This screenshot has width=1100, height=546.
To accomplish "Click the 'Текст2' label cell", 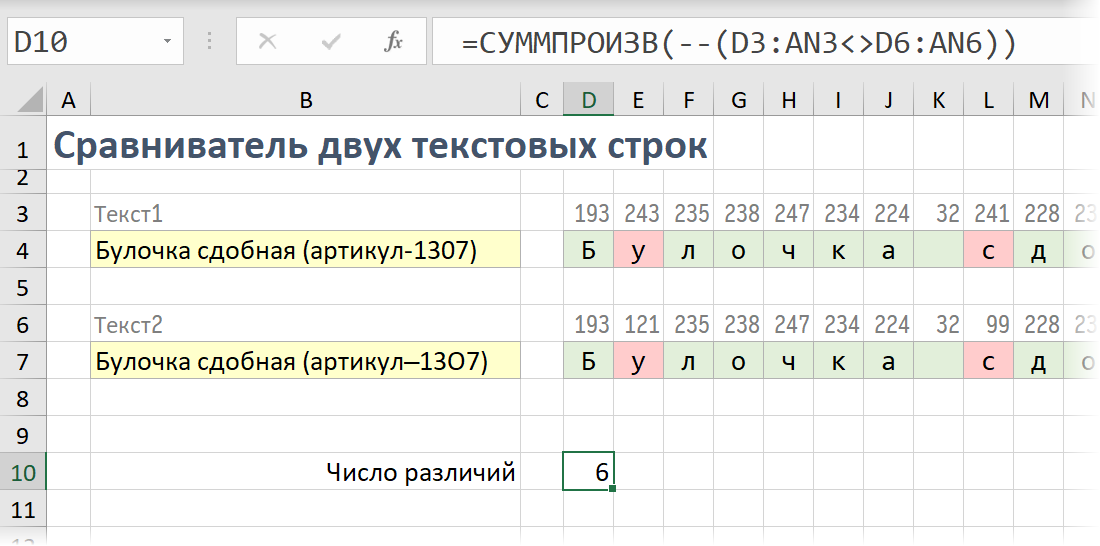I will 305,324.
